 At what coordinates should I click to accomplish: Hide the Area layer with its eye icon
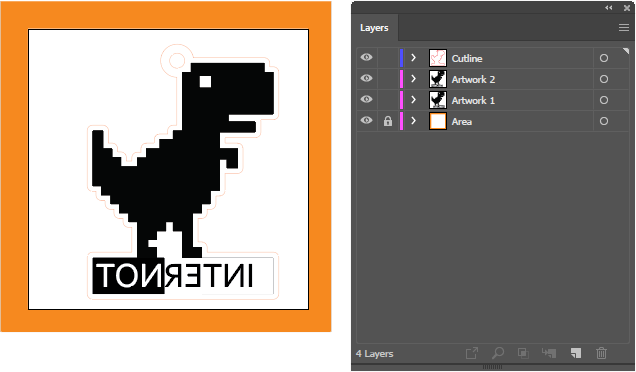(x=366, y=120)
